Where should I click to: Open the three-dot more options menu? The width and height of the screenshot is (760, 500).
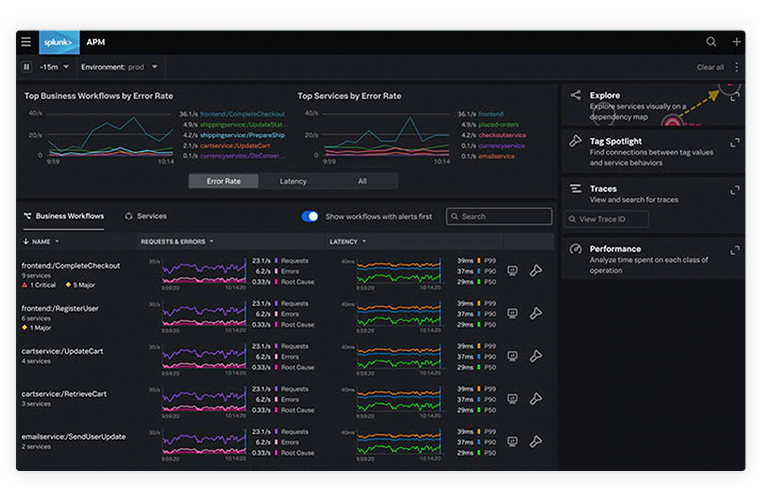(x=737, y=67)
